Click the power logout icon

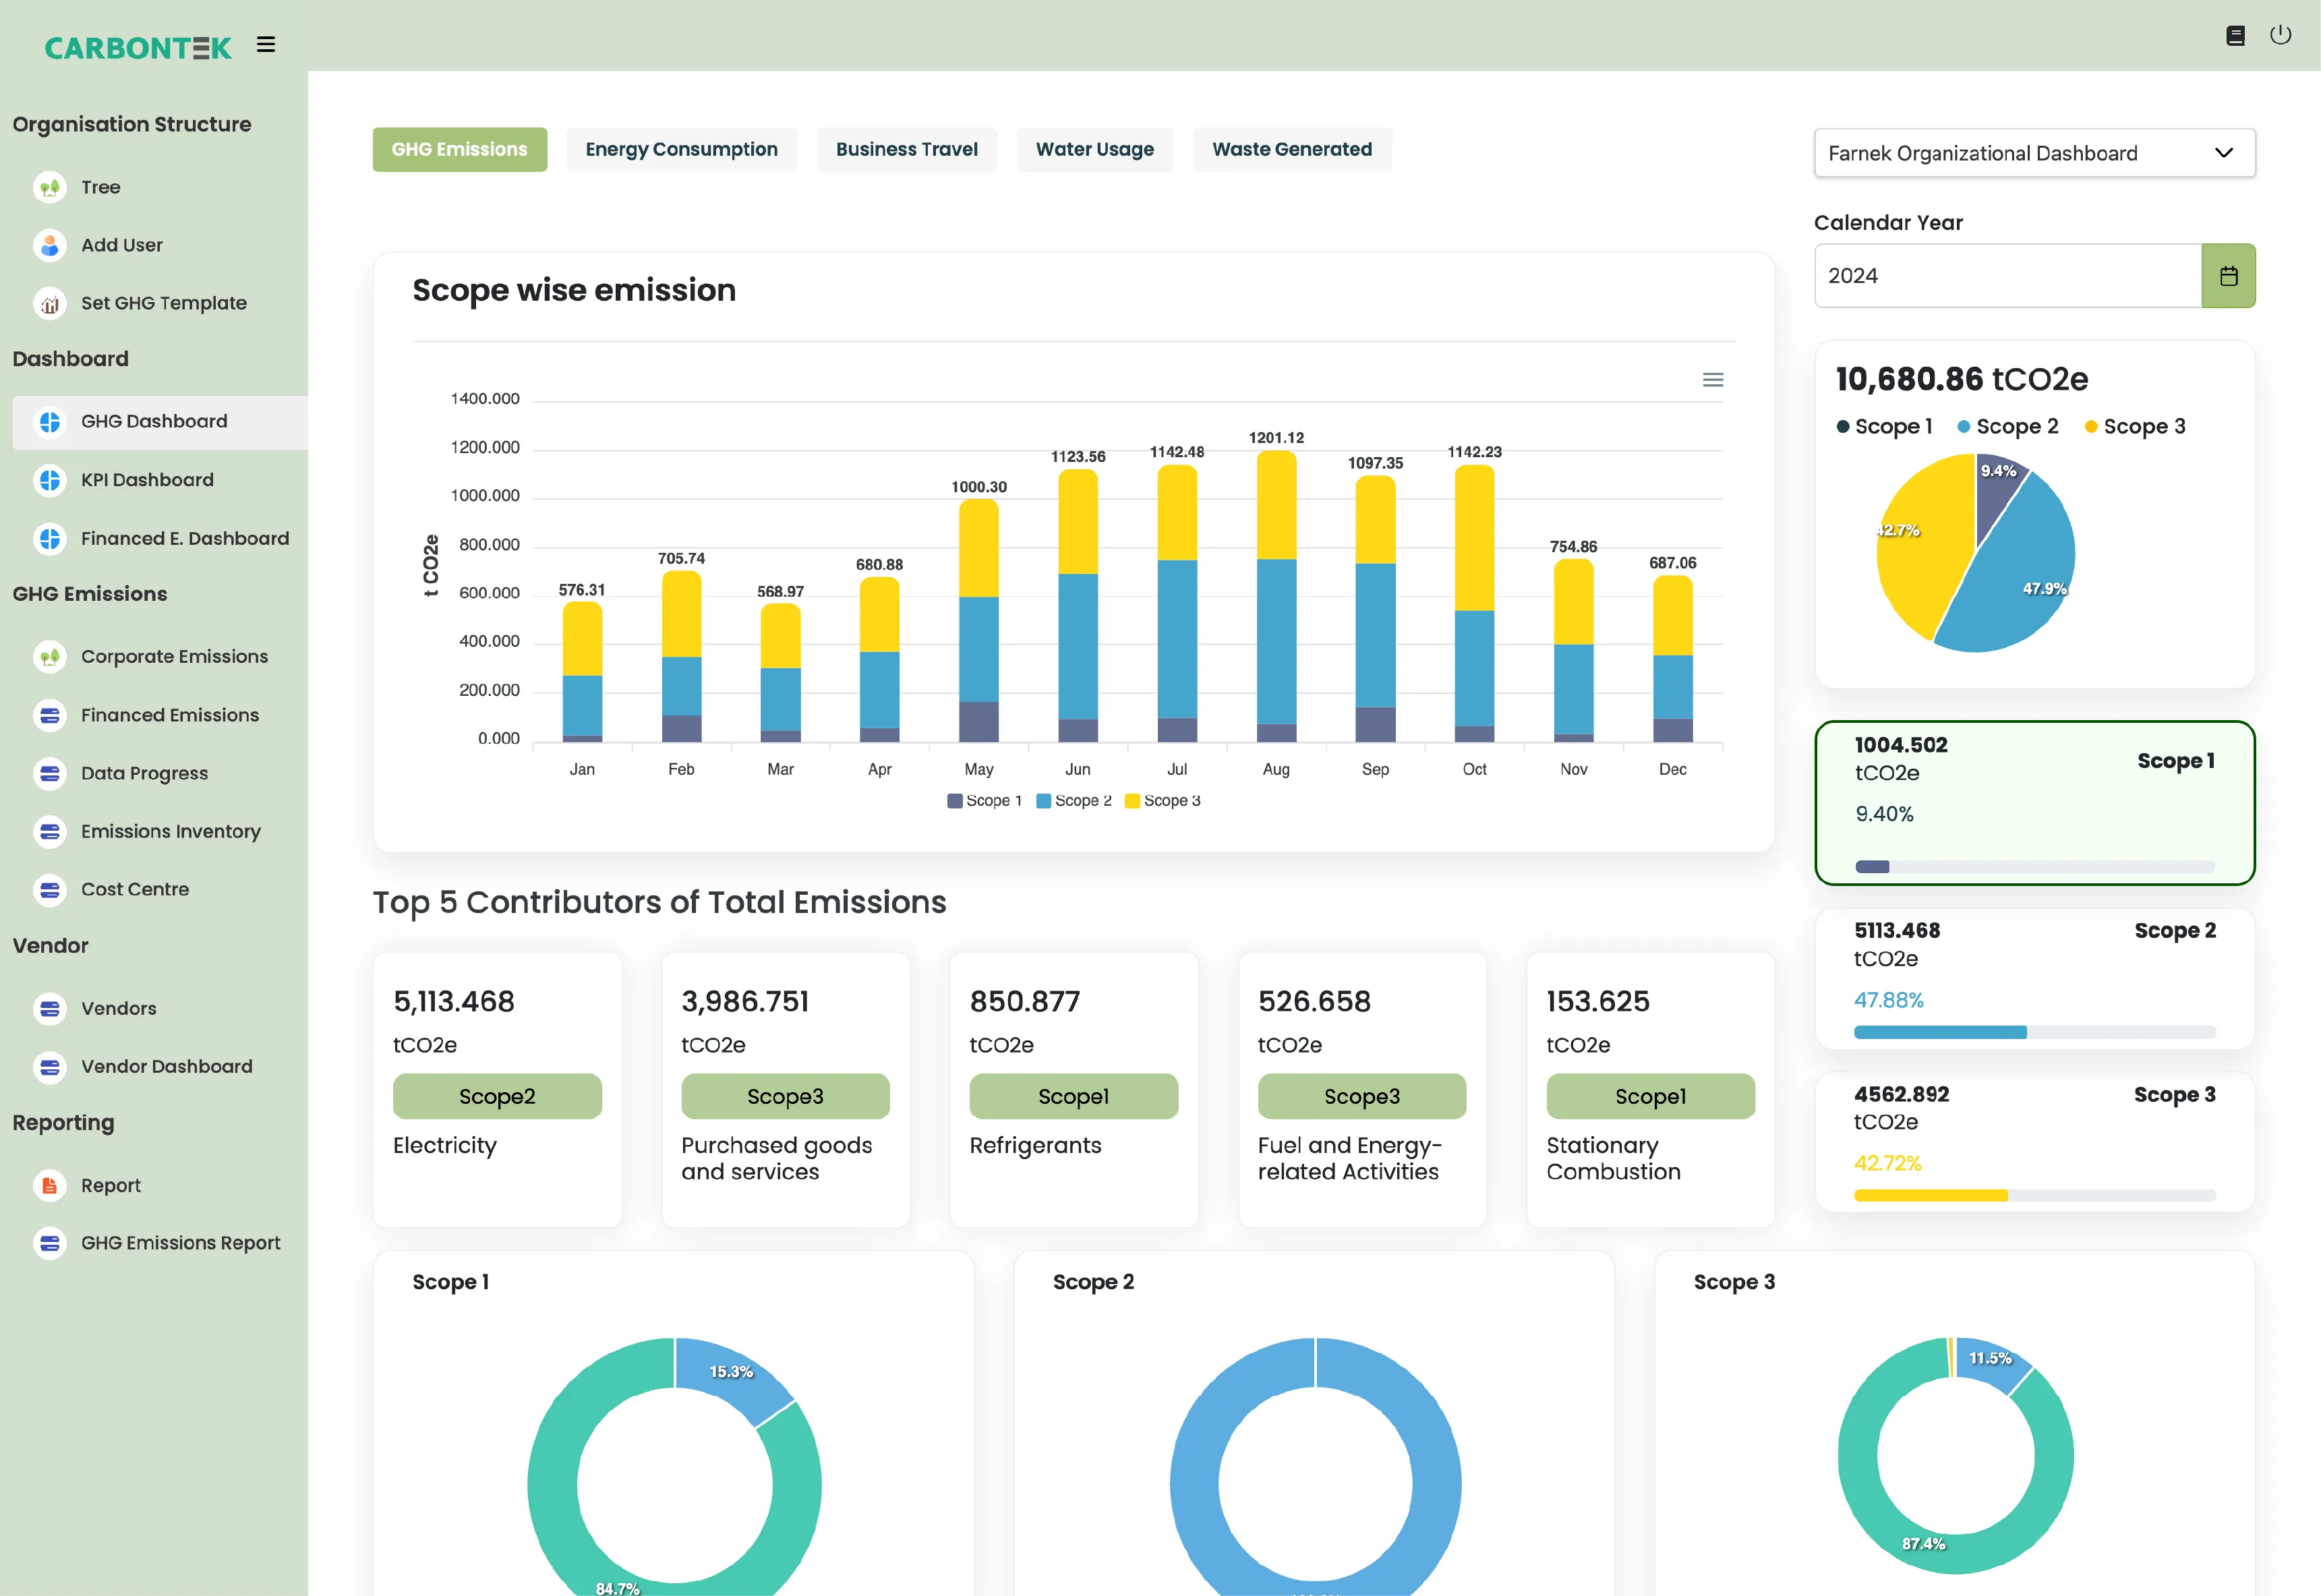click(2281, 35)
